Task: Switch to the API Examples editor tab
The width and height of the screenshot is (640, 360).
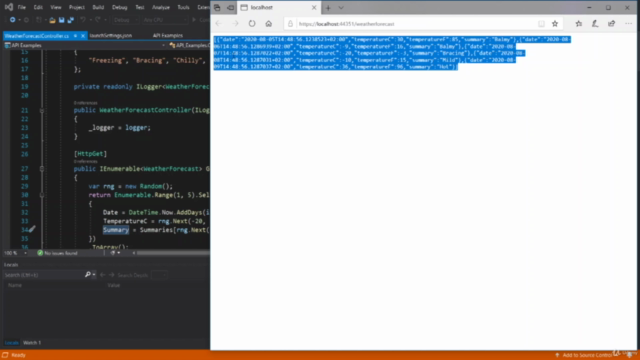Action: coord(168,36)
